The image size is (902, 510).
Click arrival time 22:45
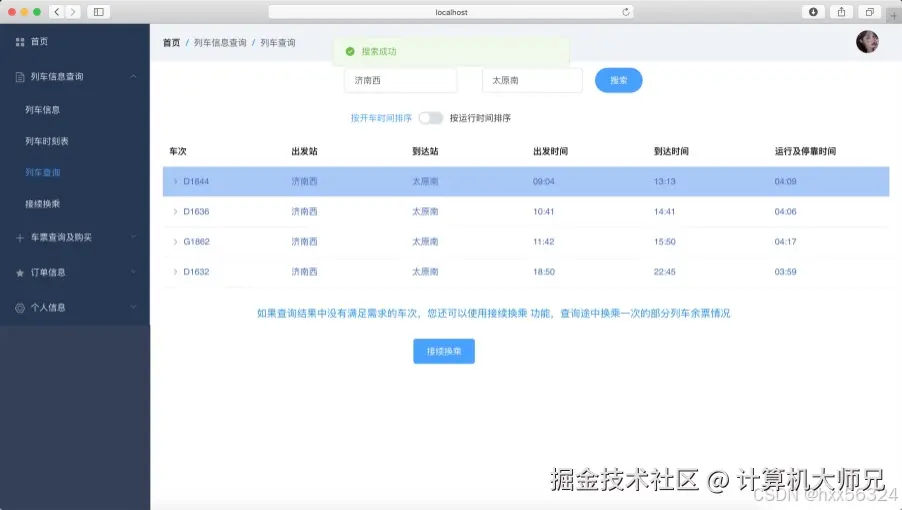664,272
